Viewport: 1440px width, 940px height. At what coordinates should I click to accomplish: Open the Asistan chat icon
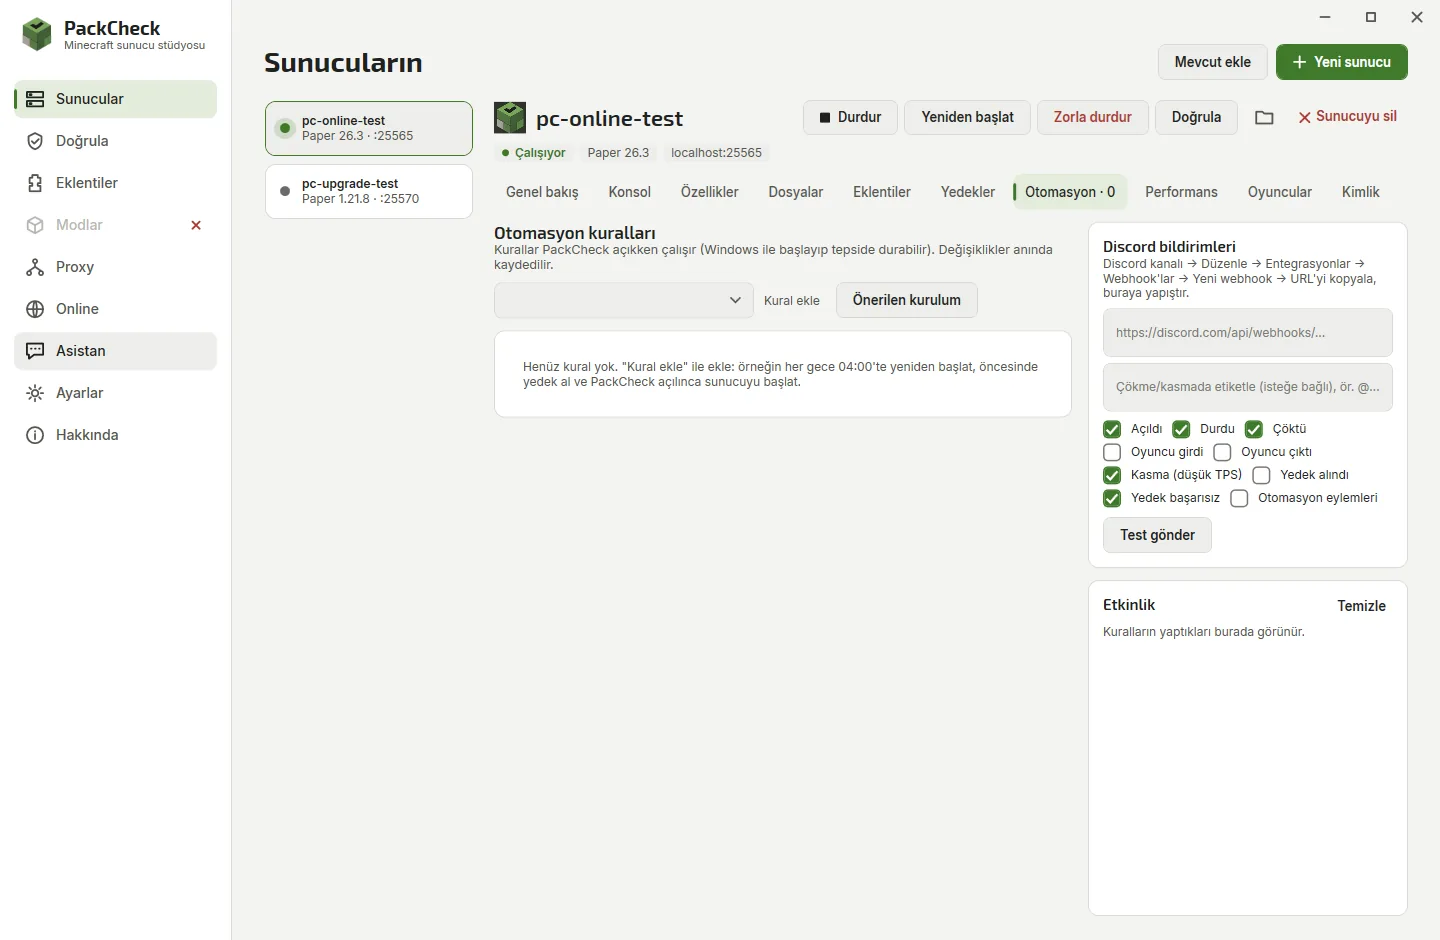coord(35,351)
